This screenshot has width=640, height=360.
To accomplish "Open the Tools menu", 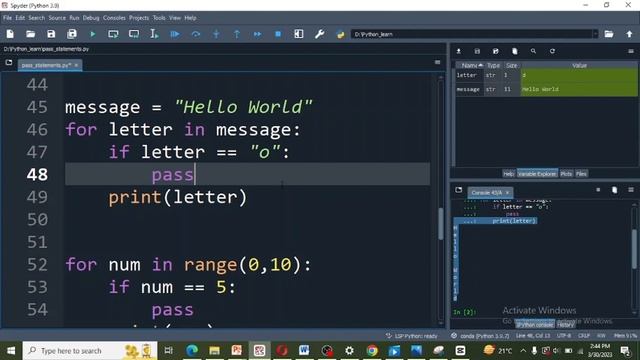I will 159,18.
